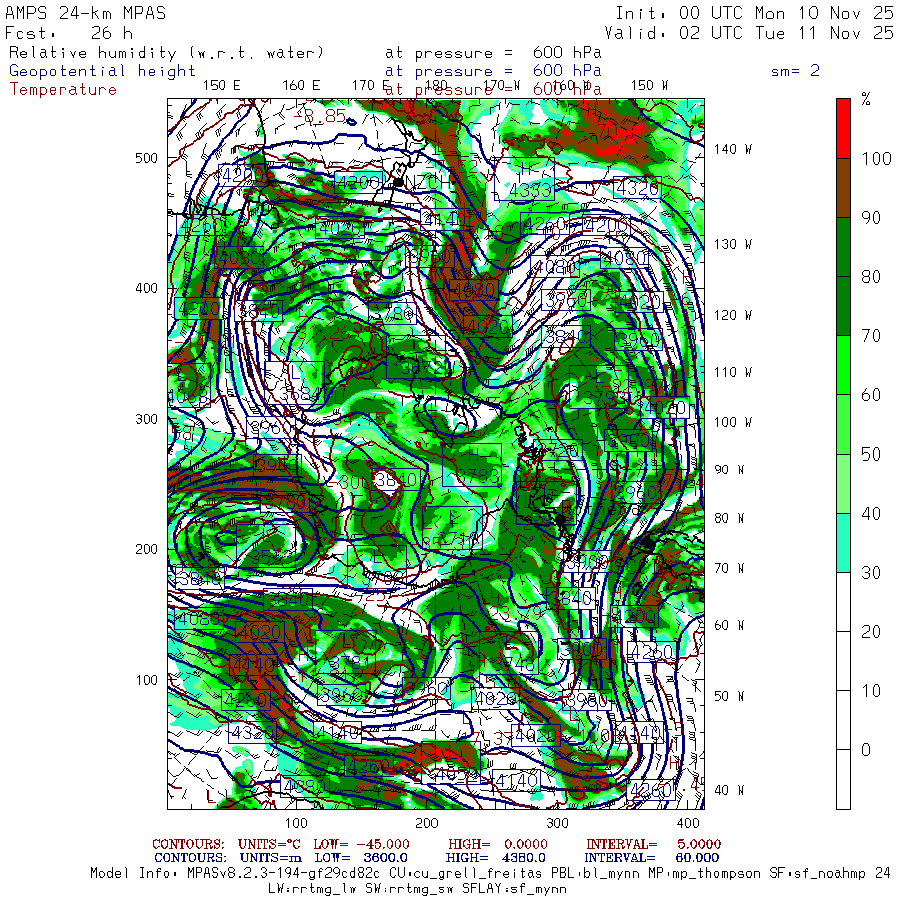Click the white 0–10% color bar segment
Image resolution: width=900 pixels, height=900 pixels.
[x=843, y=720]
